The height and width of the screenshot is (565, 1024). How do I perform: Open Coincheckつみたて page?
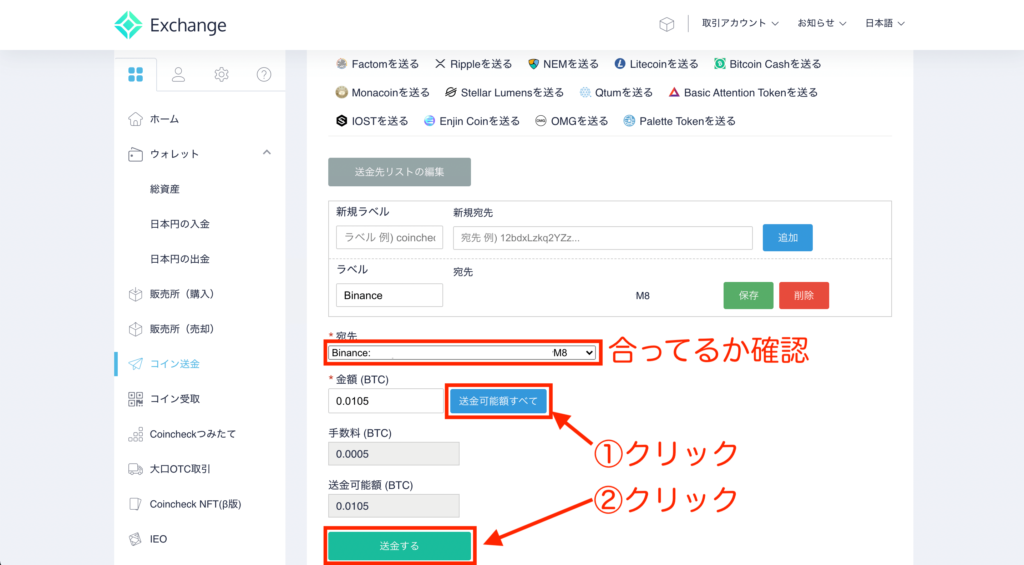point(193,434)
